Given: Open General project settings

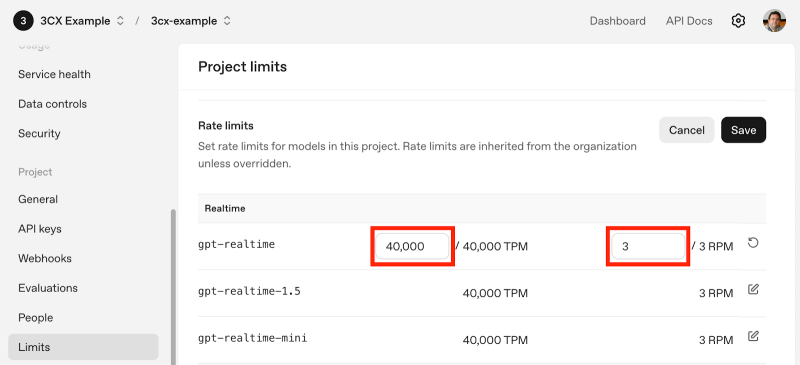Looking at the screenshot, I should (38, 199).
